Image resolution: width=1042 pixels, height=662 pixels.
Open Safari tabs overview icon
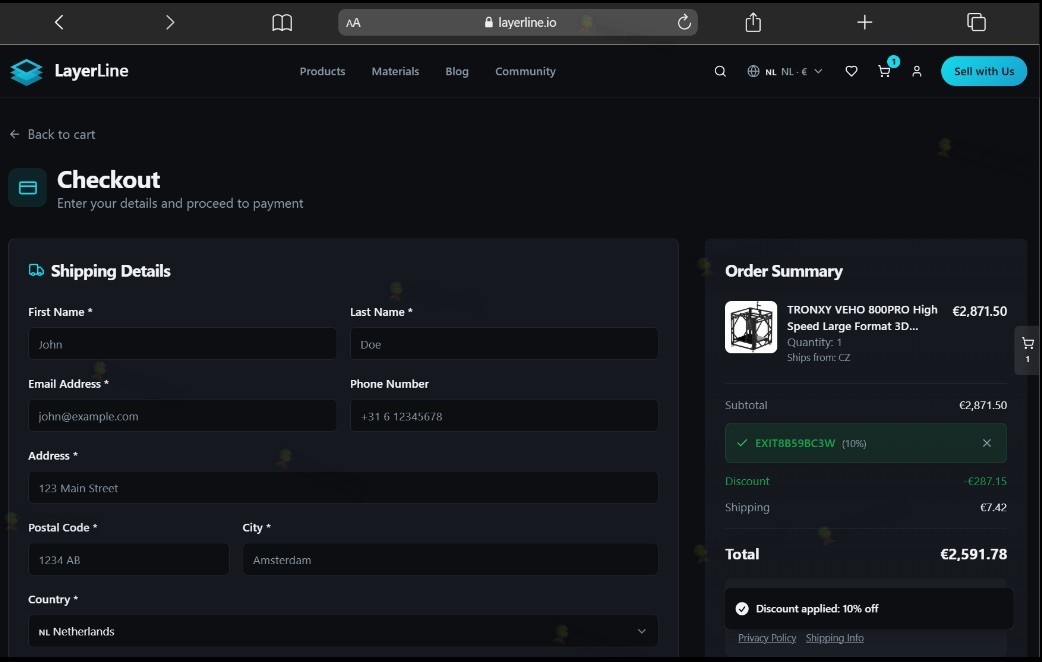pos(976,23)
